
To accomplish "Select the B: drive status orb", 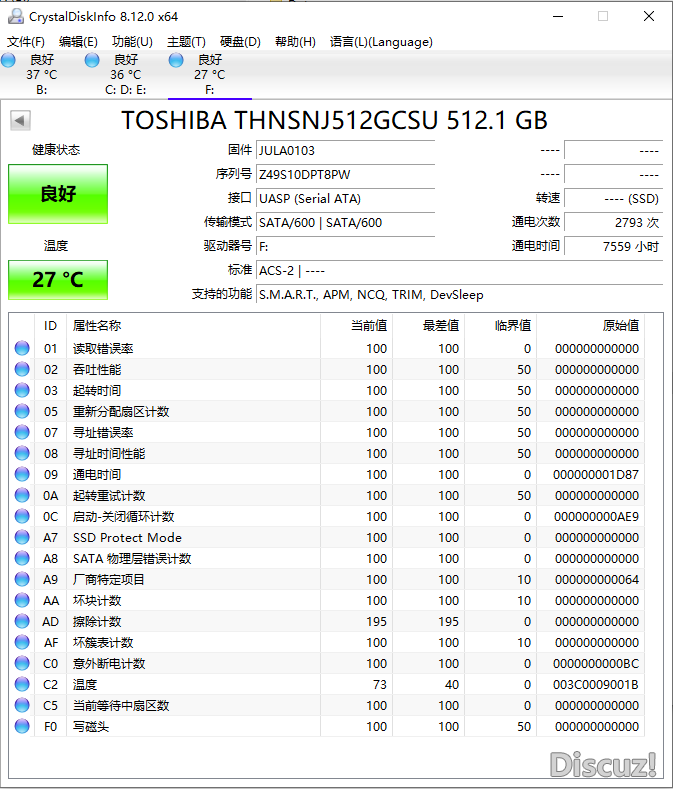I will pyautogui.click(x=9, y=61).
